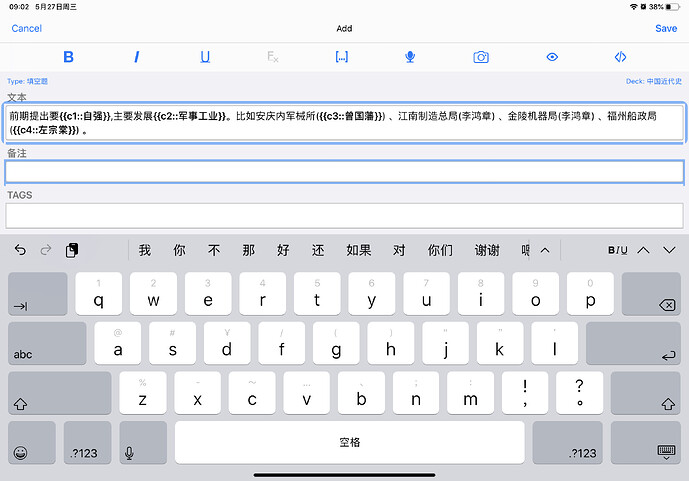Toggle the right shift key
The image size is (689, 481).
[x=645, y=393]
